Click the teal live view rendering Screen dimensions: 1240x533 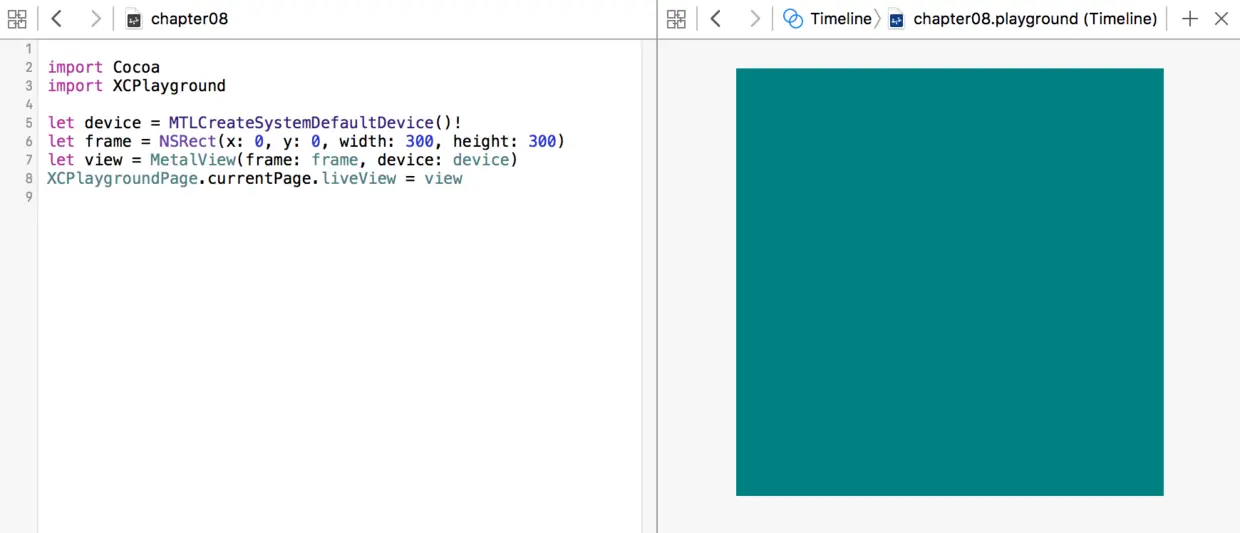(x=950, y=282)
